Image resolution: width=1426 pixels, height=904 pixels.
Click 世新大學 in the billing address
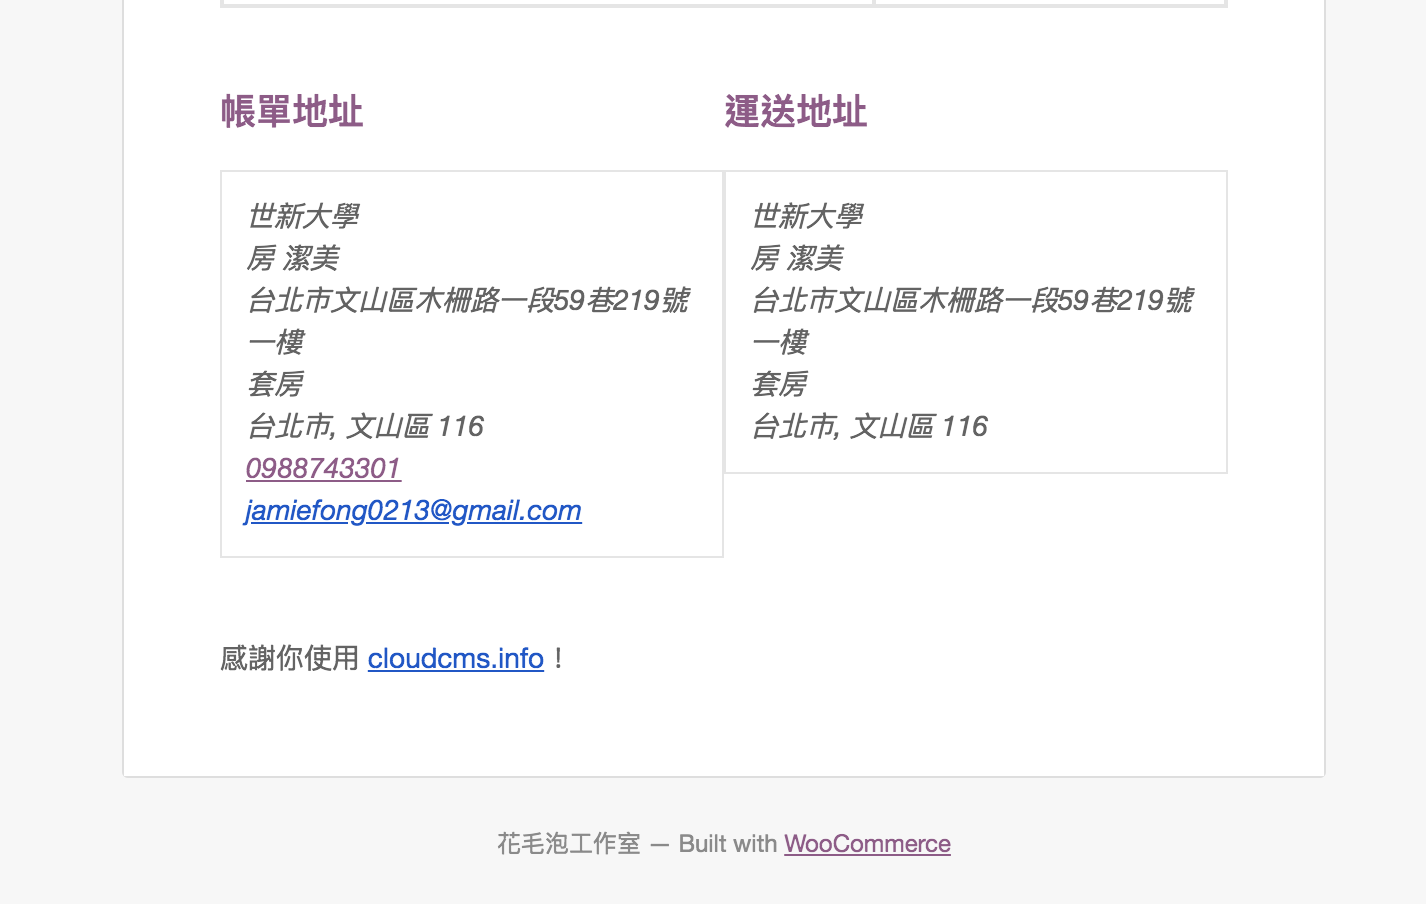pos(303,215)
